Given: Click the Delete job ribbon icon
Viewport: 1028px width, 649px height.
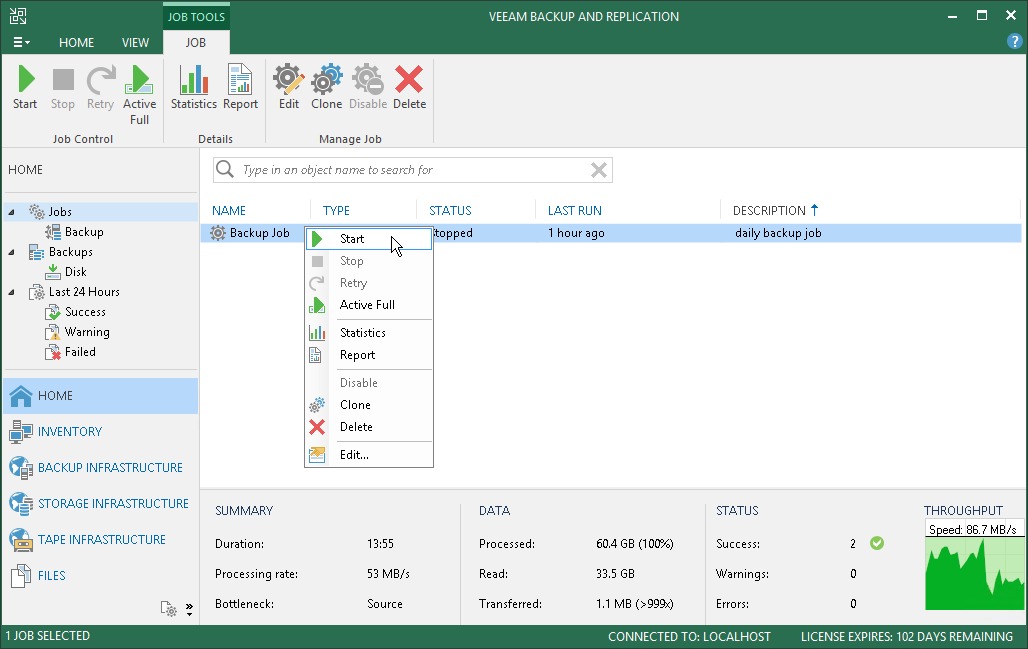Looking at the screenshot, I should coord(409,87).
